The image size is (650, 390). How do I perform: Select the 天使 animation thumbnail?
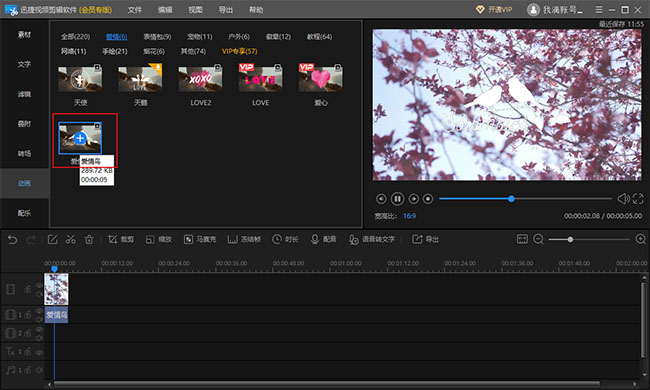pyautogui.click(x=80, y=78)
